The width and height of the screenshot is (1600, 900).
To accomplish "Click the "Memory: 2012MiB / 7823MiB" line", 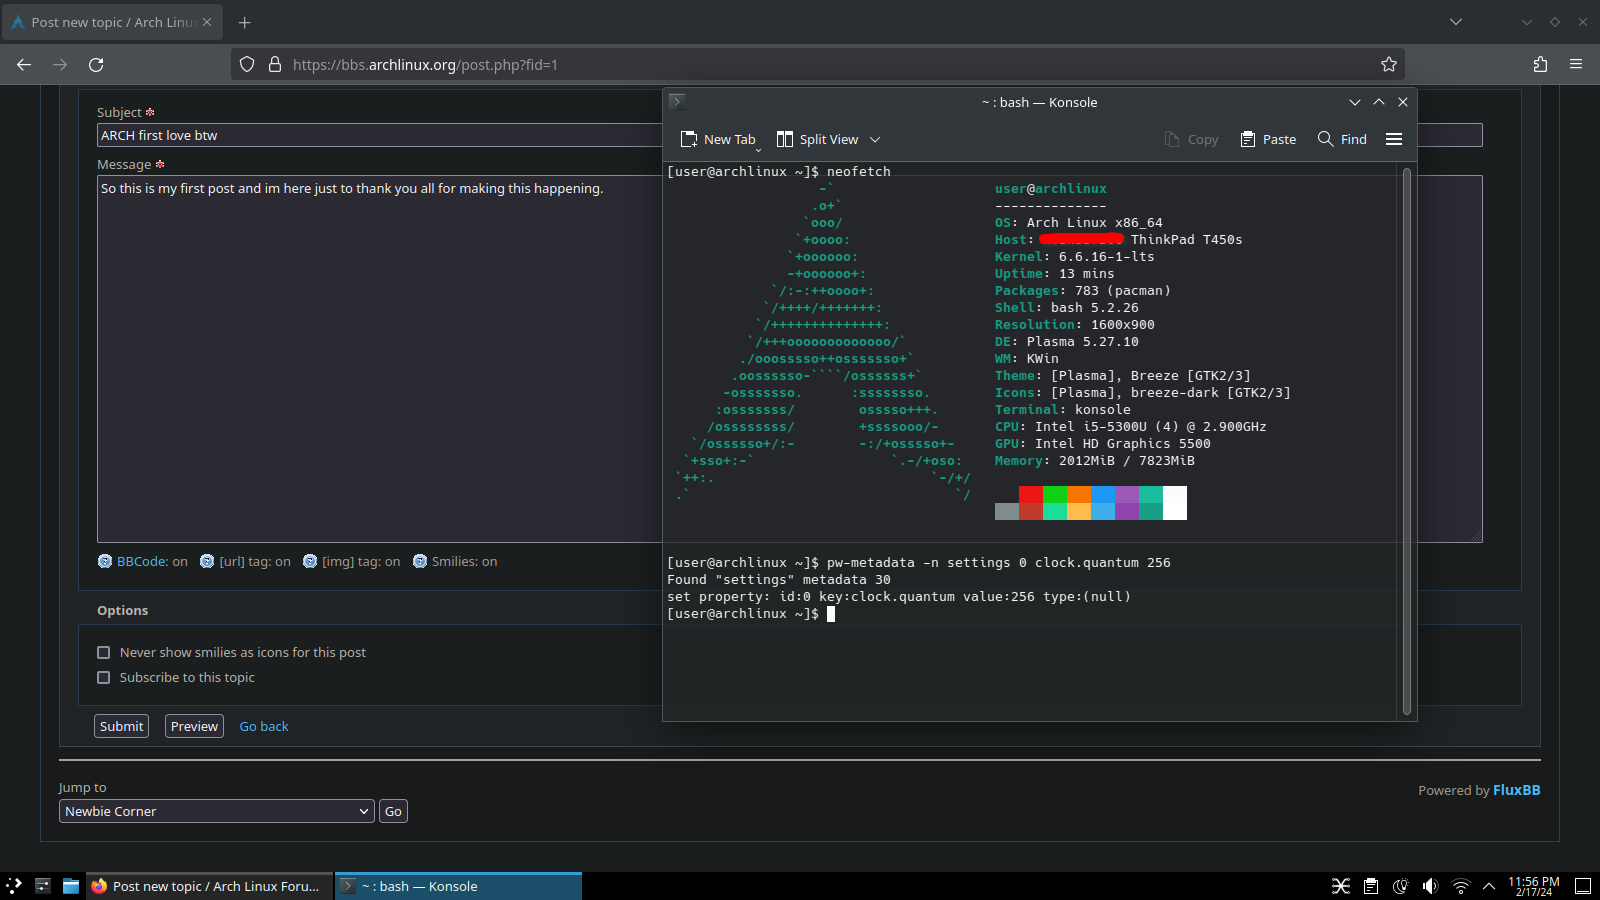I will (x=1094, y=461).
